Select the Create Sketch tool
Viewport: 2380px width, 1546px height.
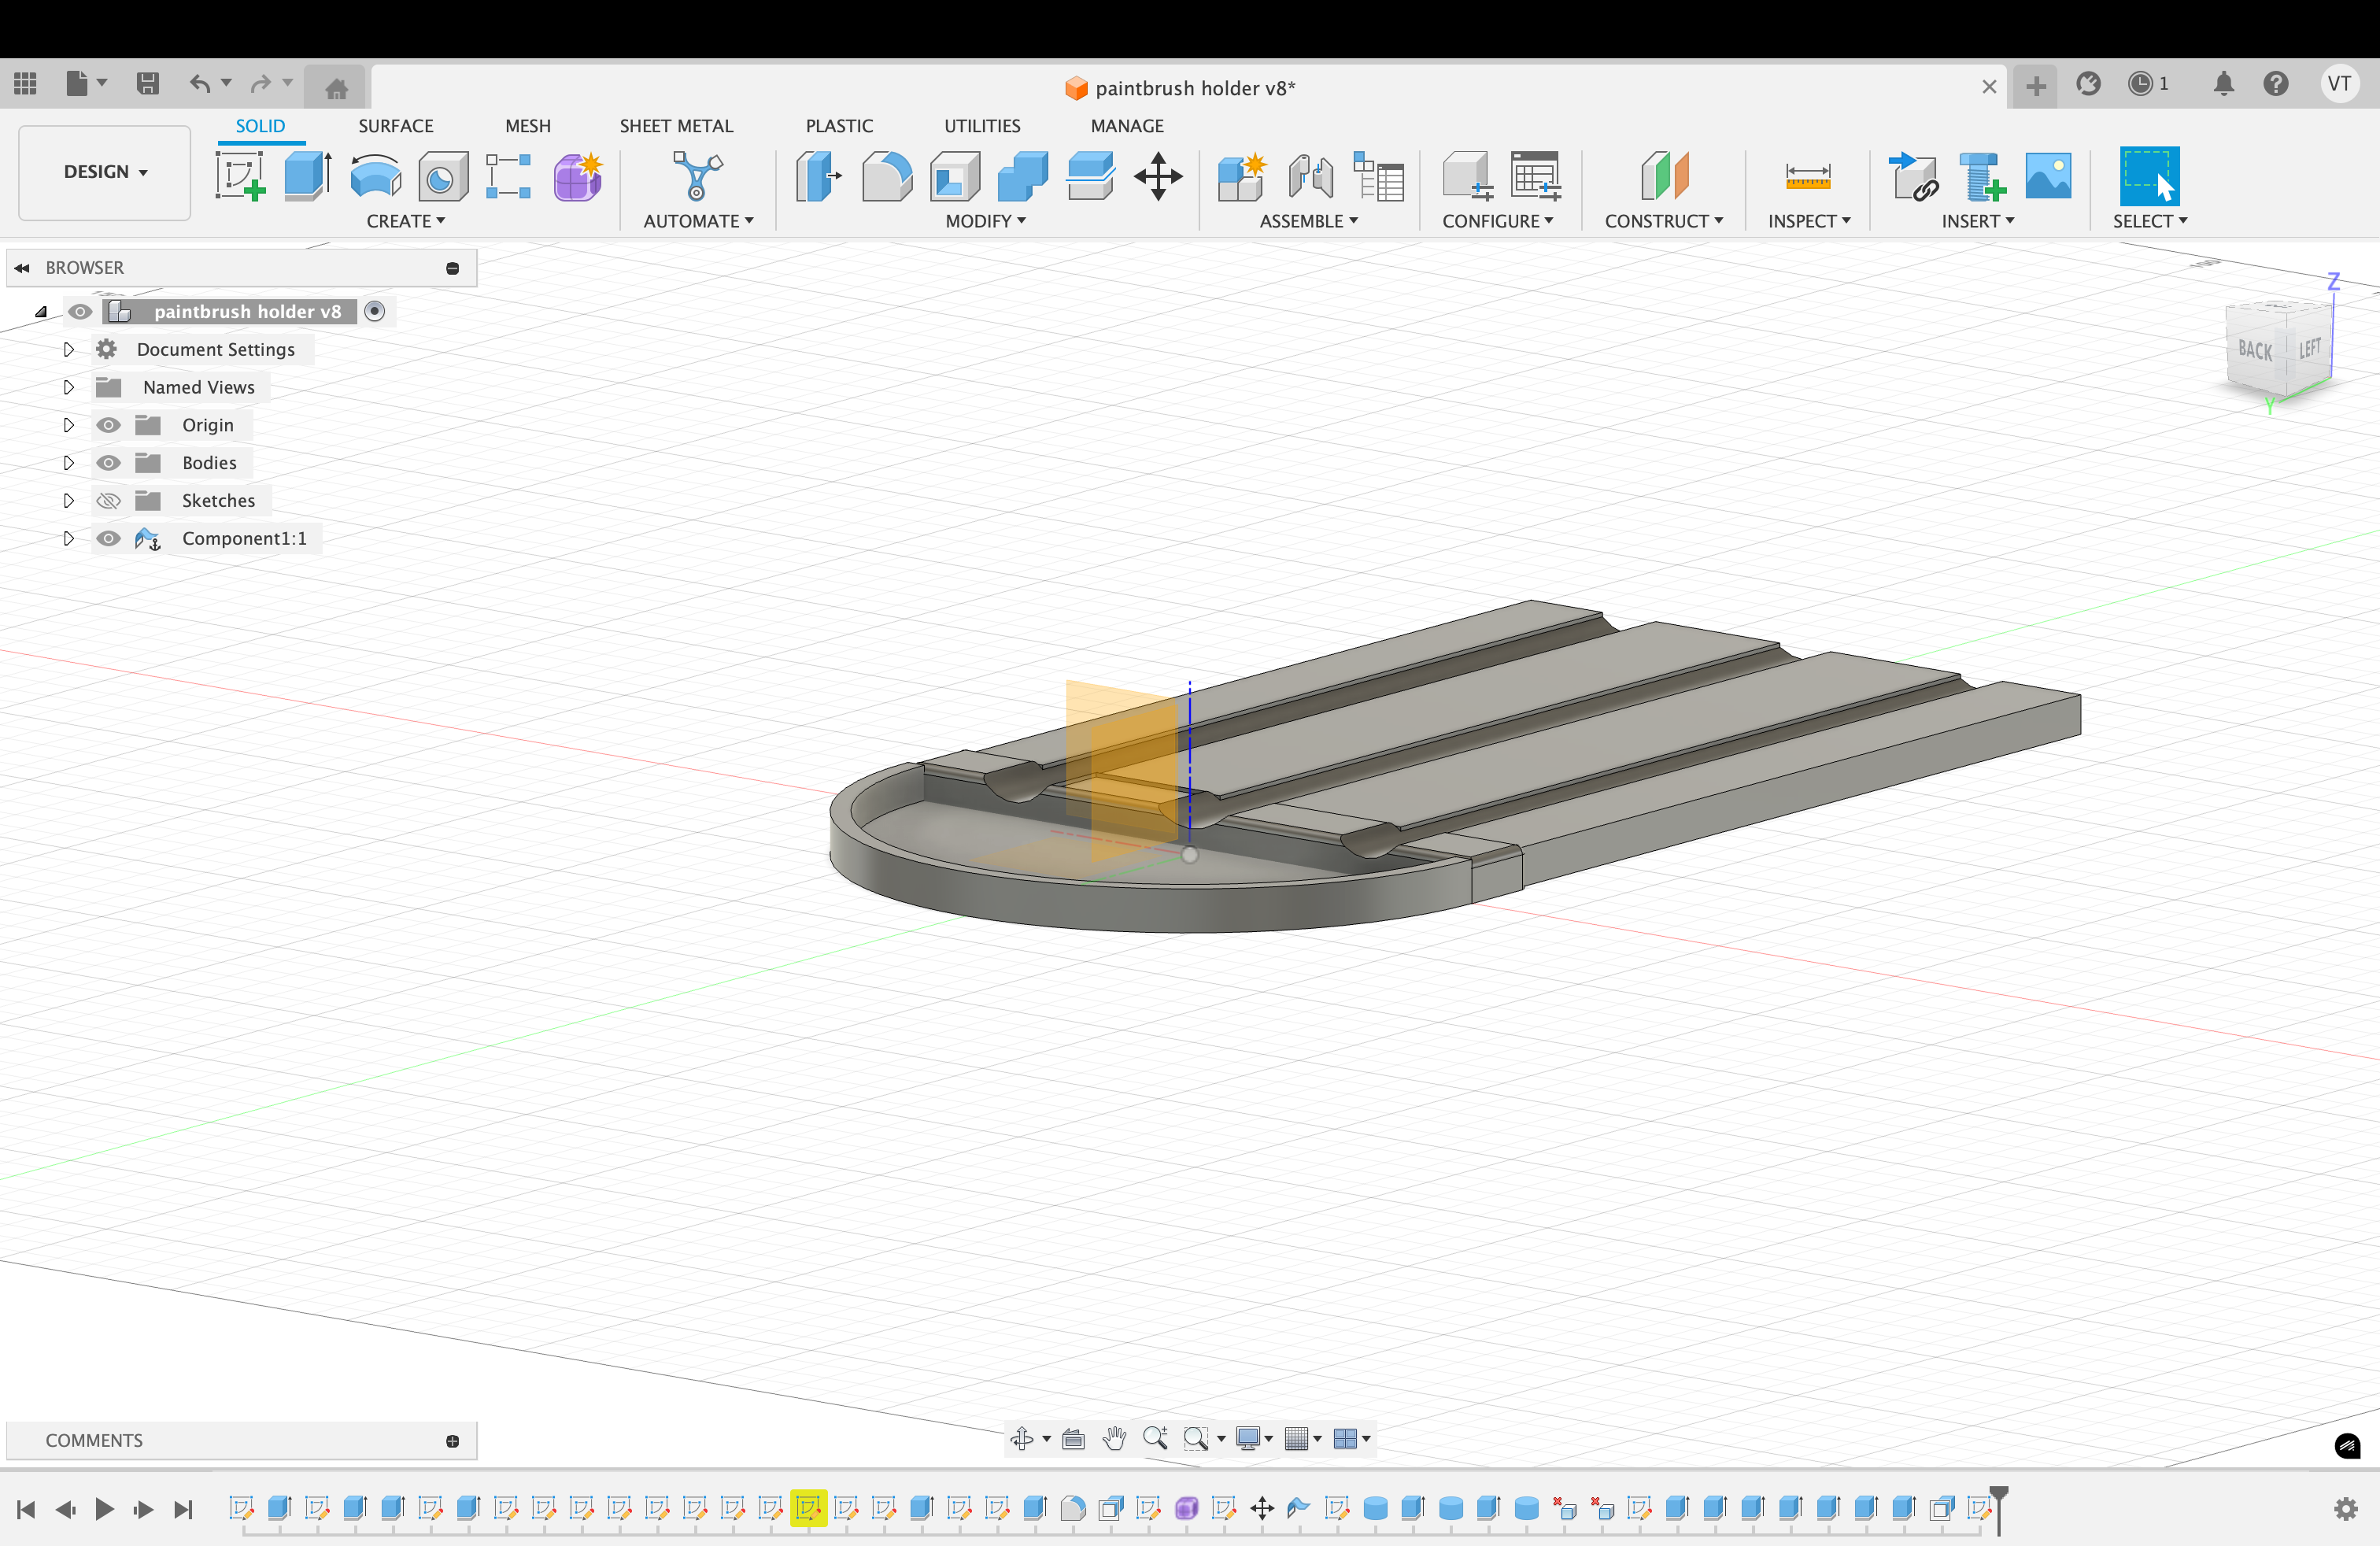click(240, 176)
